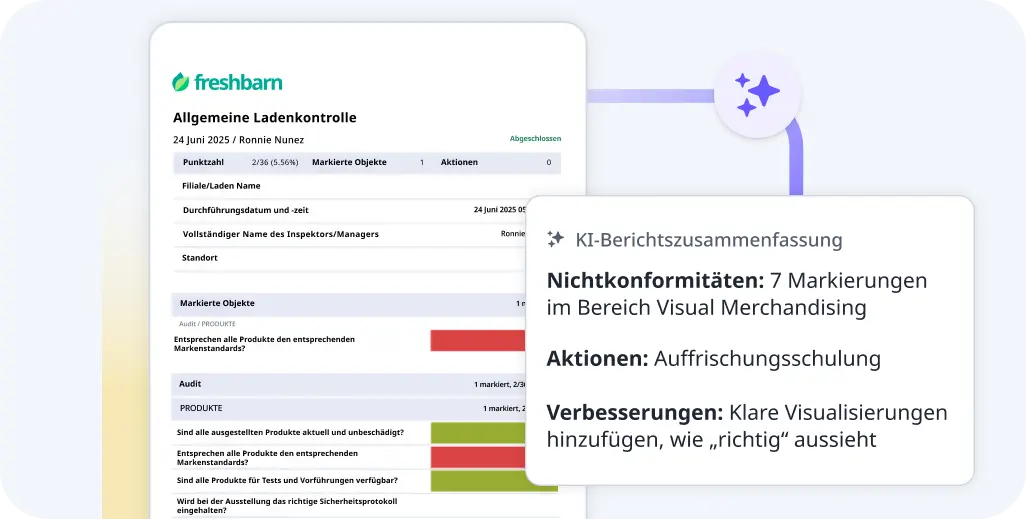The image size is (1026, 519).
Task: Expand the Markierte Objekte section header
Action: coord(217,303)
